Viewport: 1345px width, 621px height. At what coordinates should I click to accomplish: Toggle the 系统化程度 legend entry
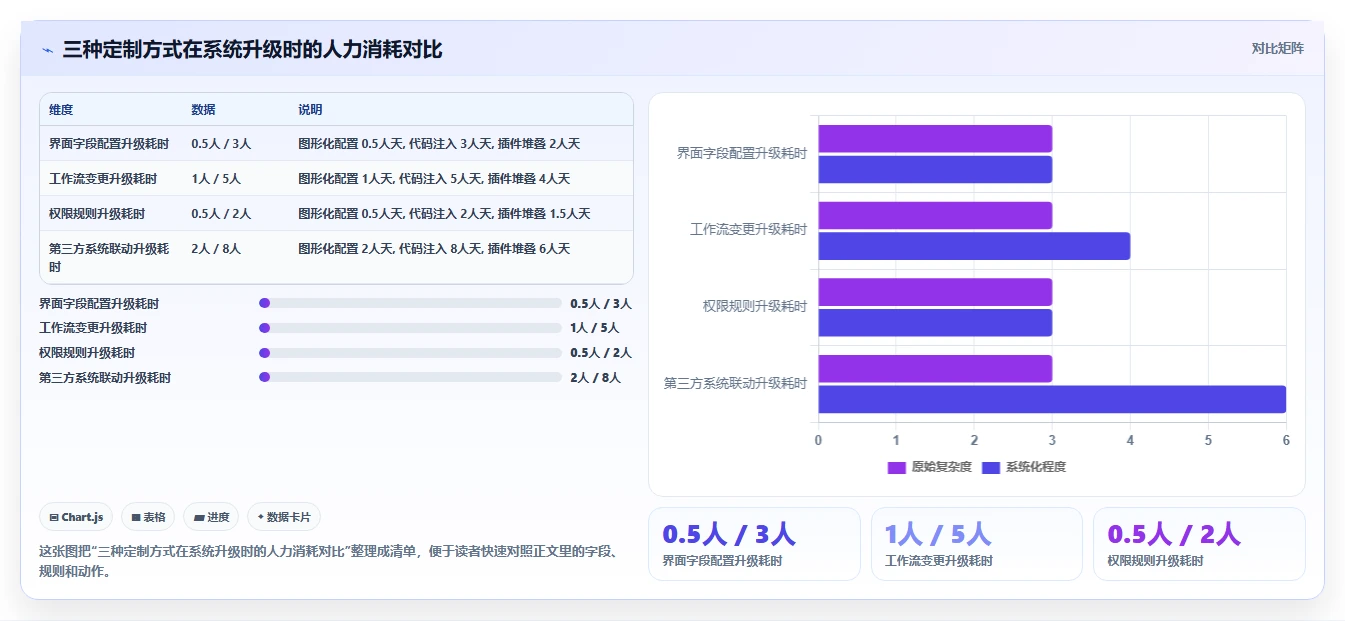tap(1024, 467)
